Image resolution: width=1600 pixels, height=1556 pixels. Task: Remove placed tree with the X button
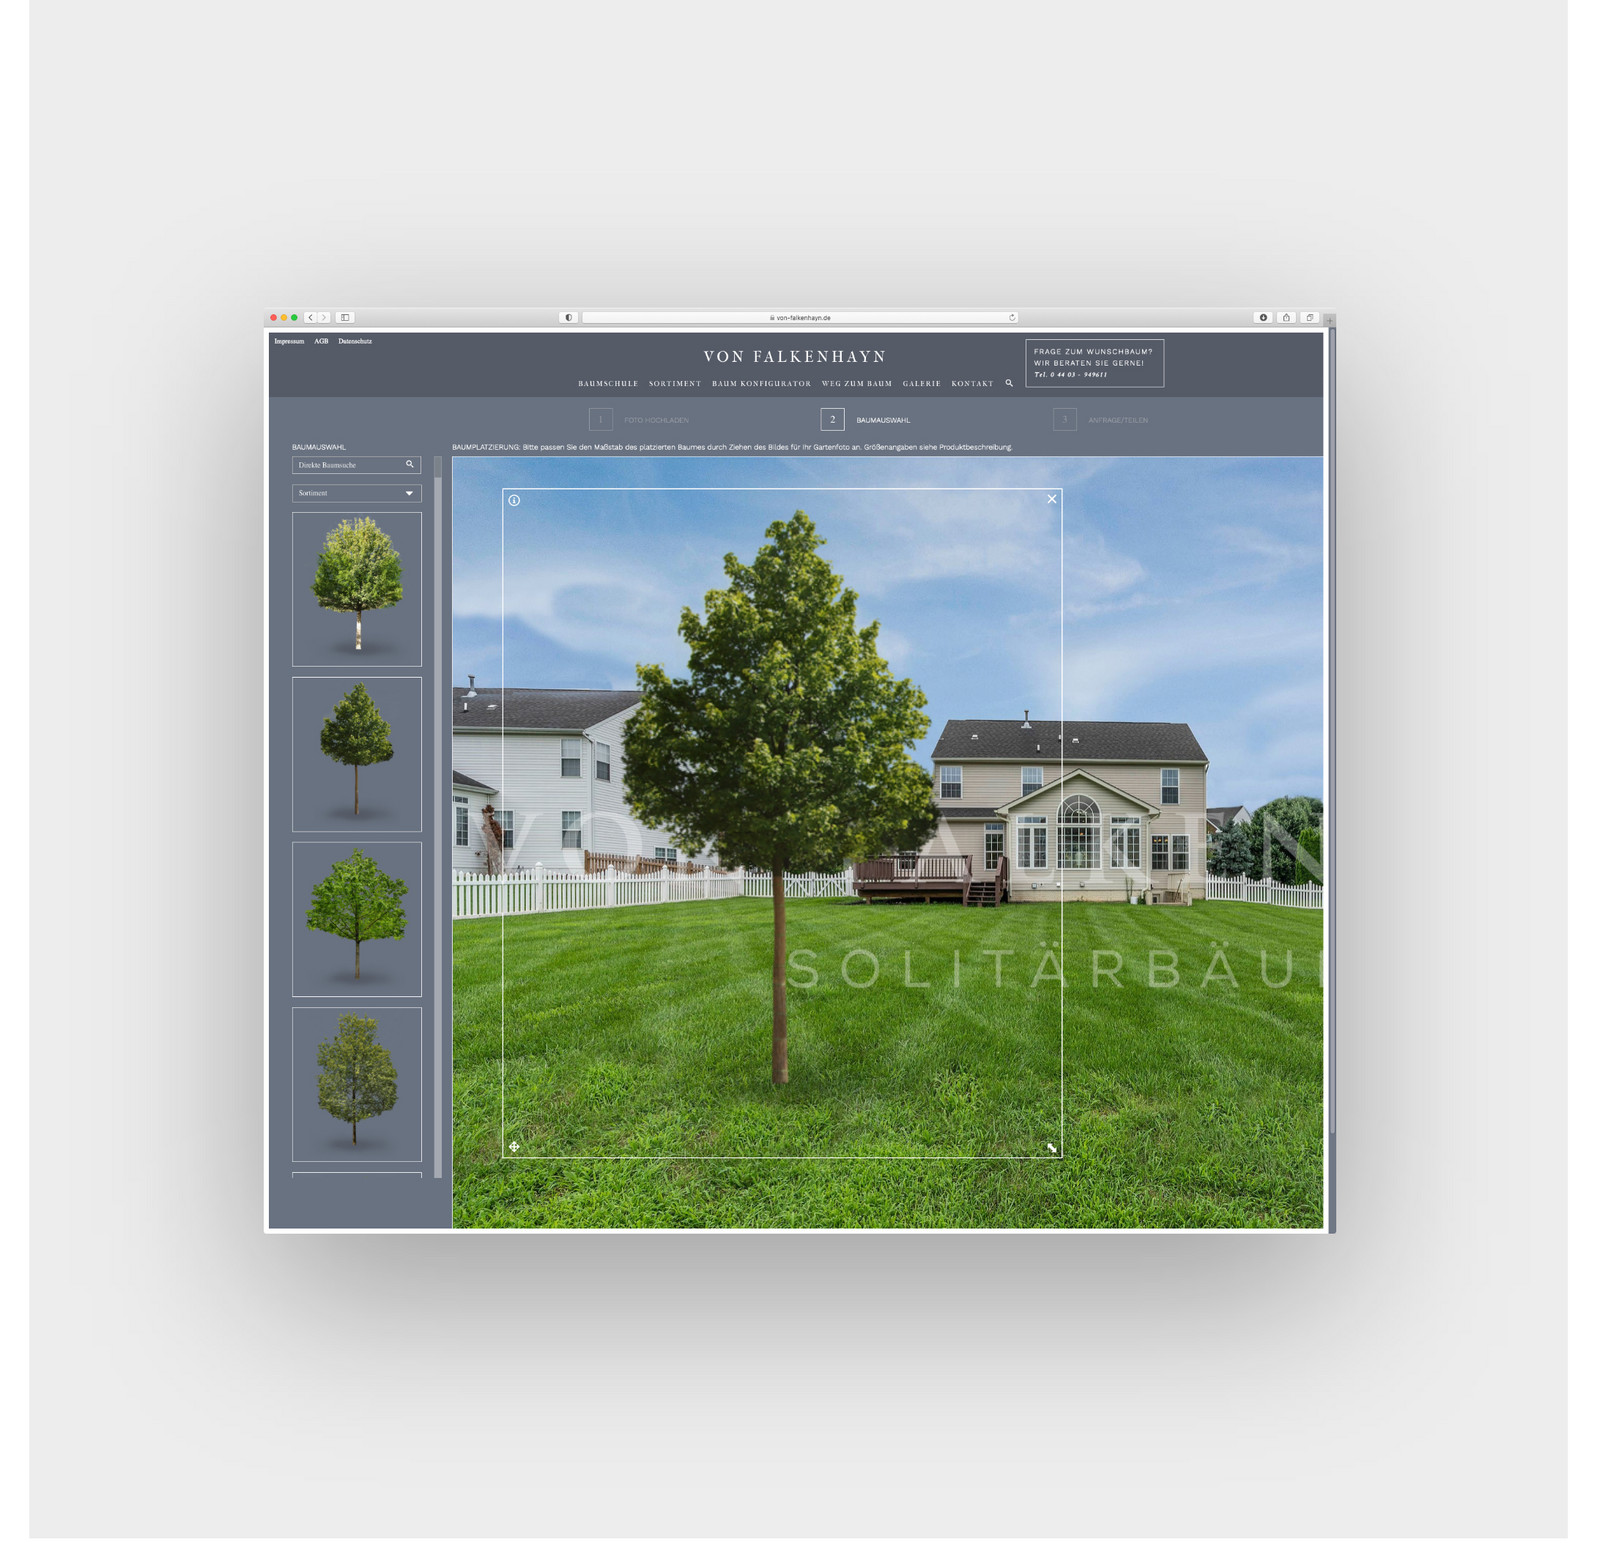(x=1051, y=499)
